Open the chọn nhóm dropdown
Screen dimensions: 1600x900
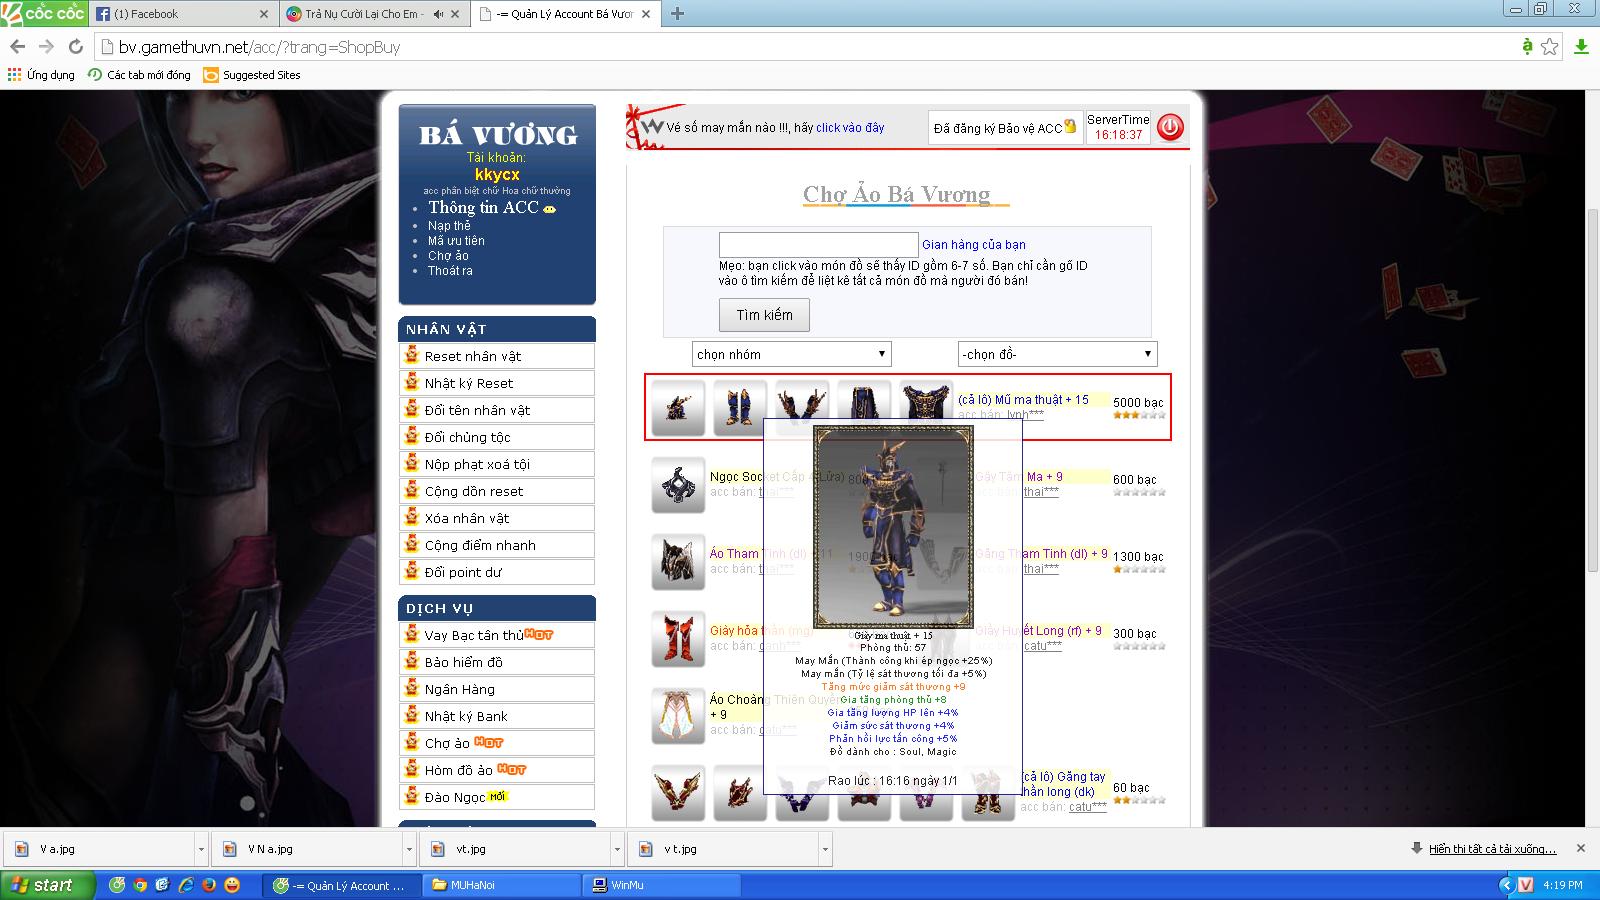[791, 354]
